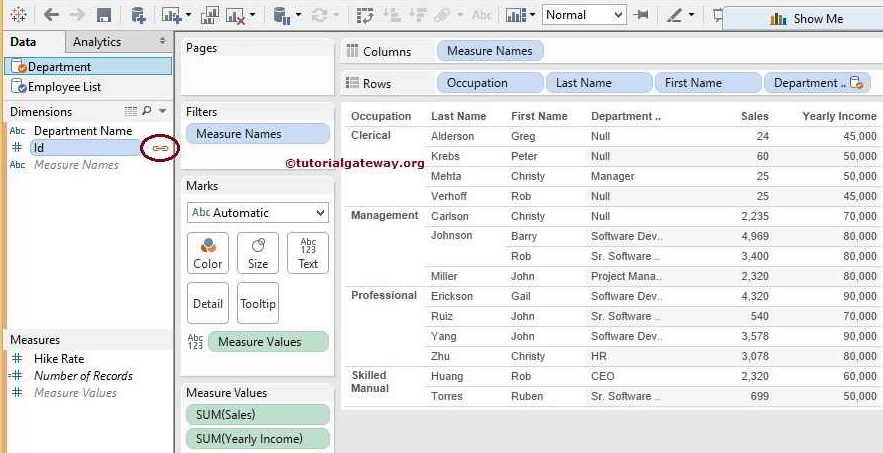Image resolution: width=883 pixels, height=453 pixels.
Task: Click the Text button on Marks card
Action: [308, 253]
